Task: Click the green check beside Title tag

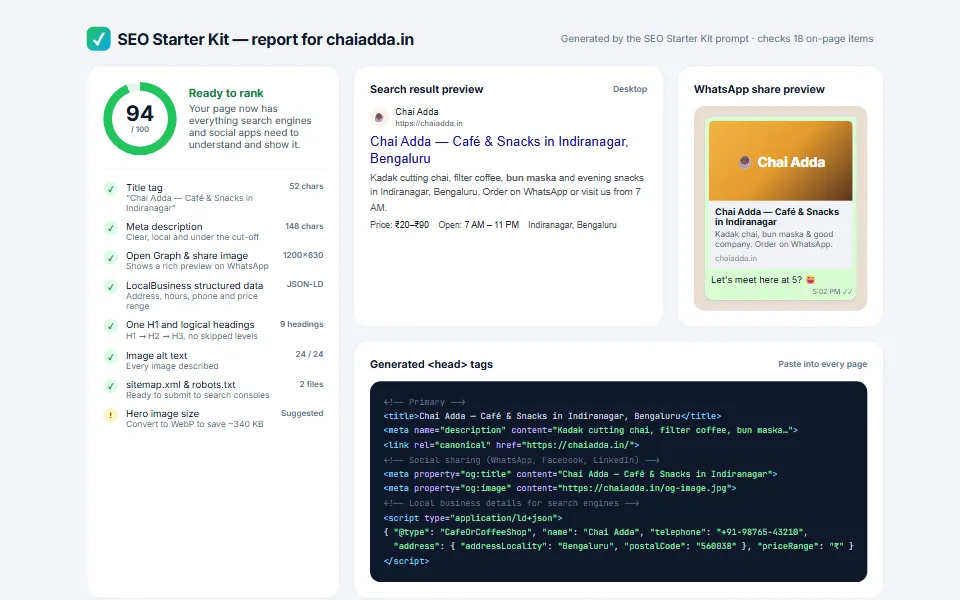Action: click(x=110, y=189)
